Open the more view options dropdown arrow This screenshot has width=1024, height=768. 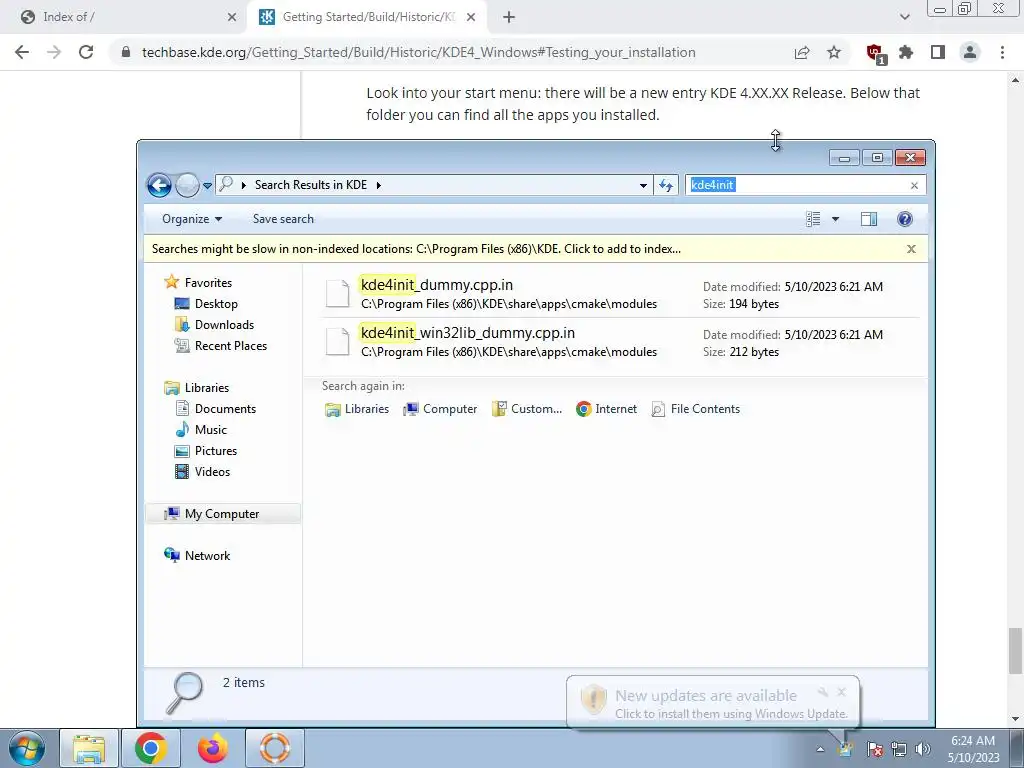coord(835,219)
